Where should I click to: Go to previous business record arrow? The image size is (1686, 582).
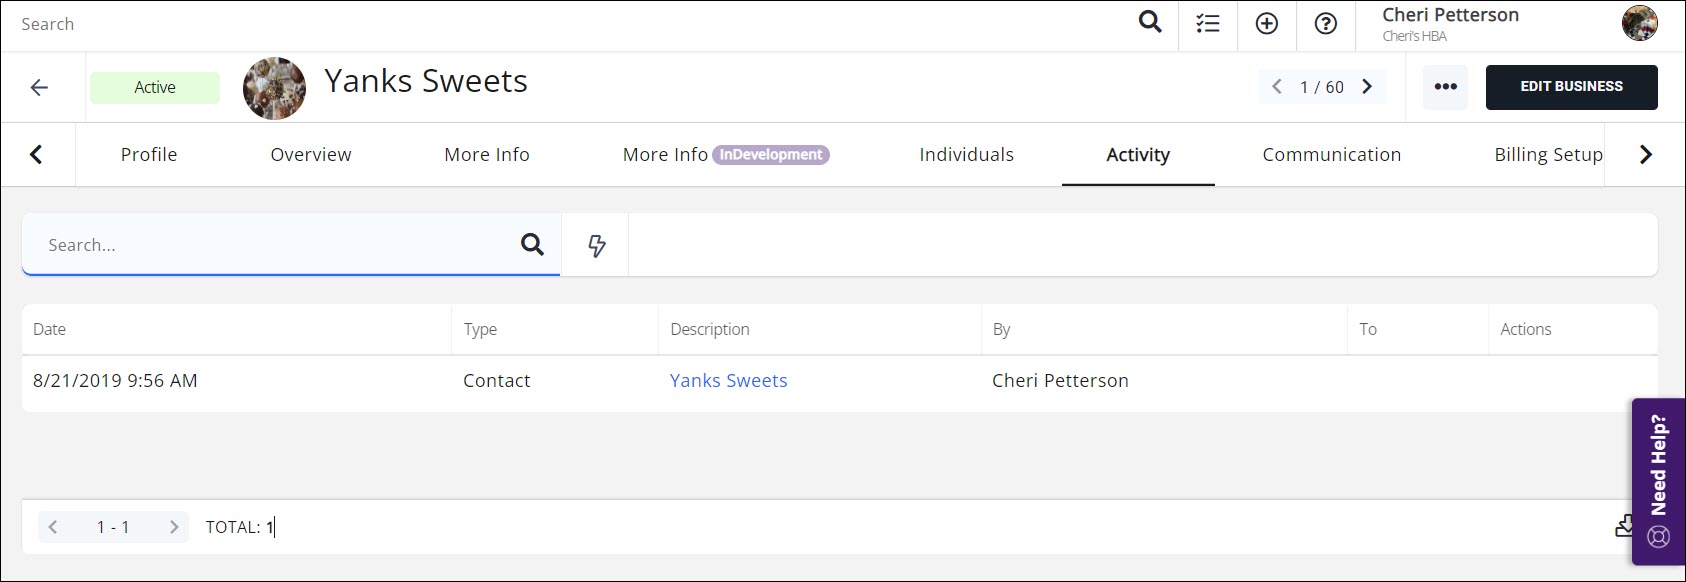[1277, 87]
